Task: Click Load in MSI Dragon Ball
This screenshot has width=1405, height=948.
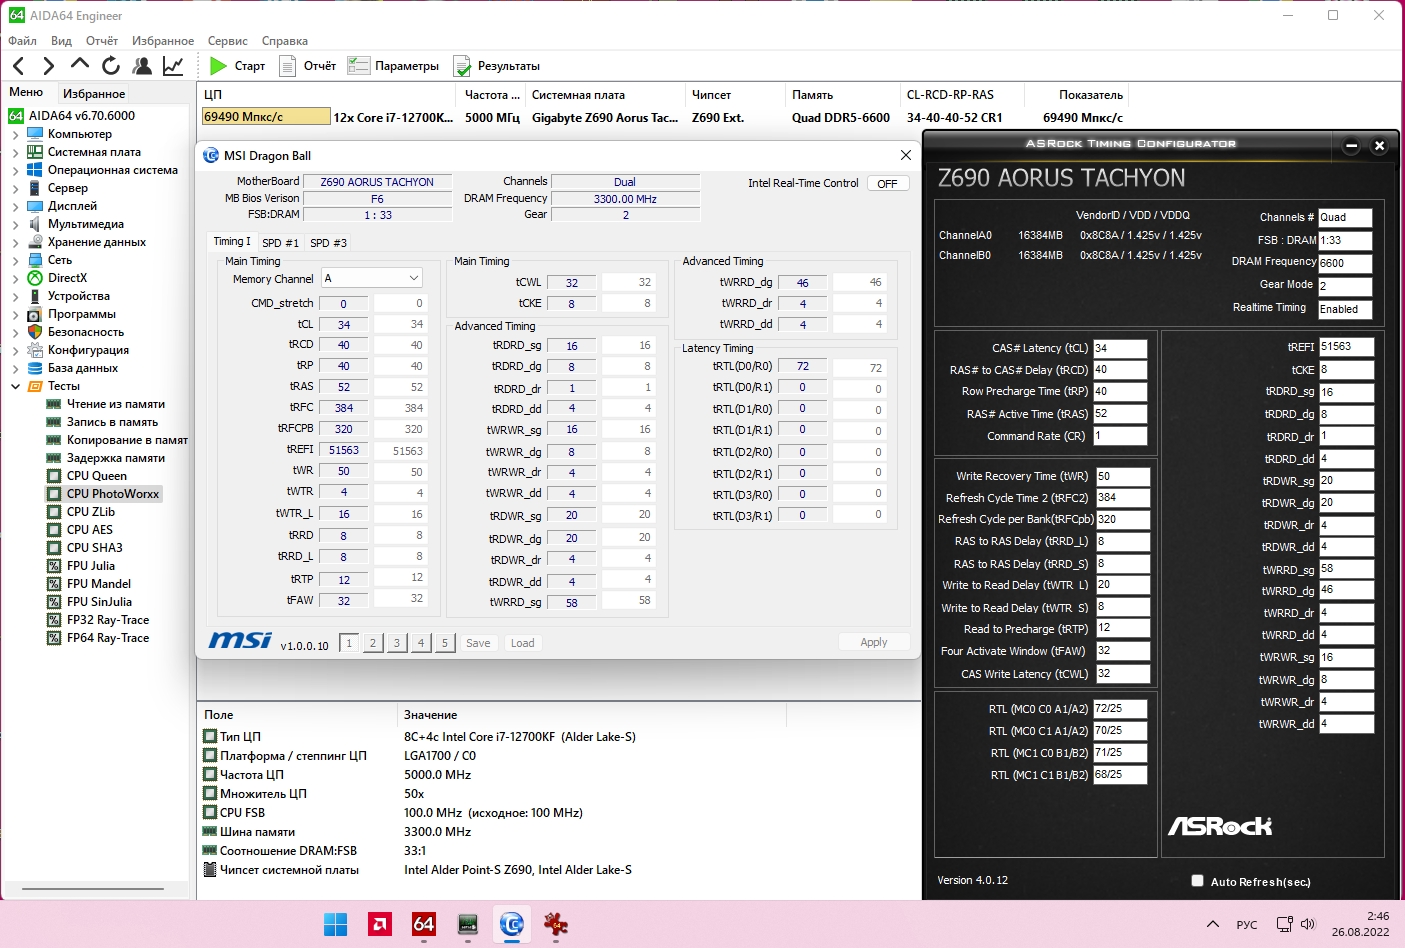Action: 523,643
